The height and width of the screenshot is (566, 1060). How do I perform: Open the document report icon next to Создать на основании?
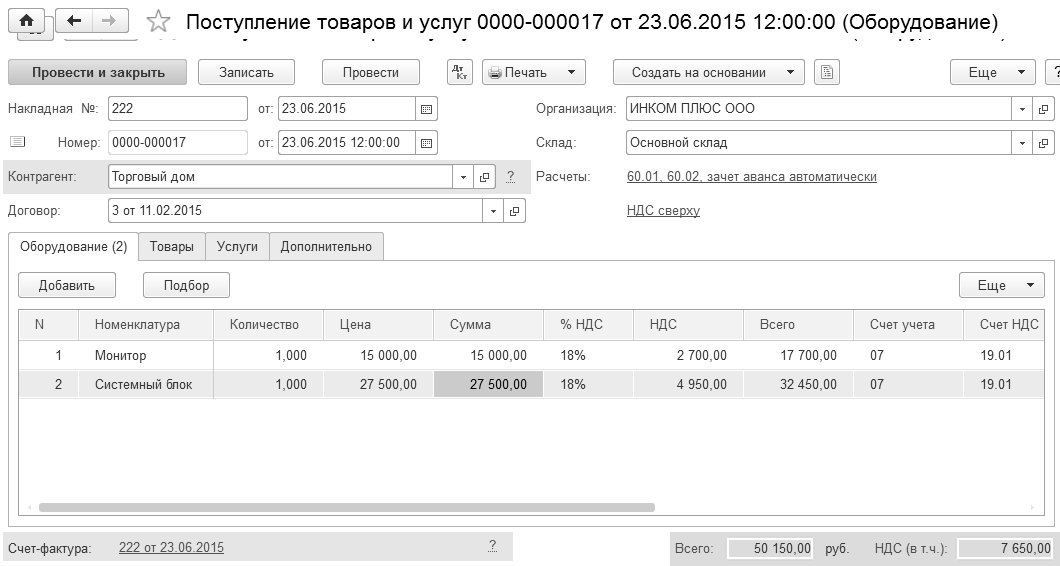827,72
